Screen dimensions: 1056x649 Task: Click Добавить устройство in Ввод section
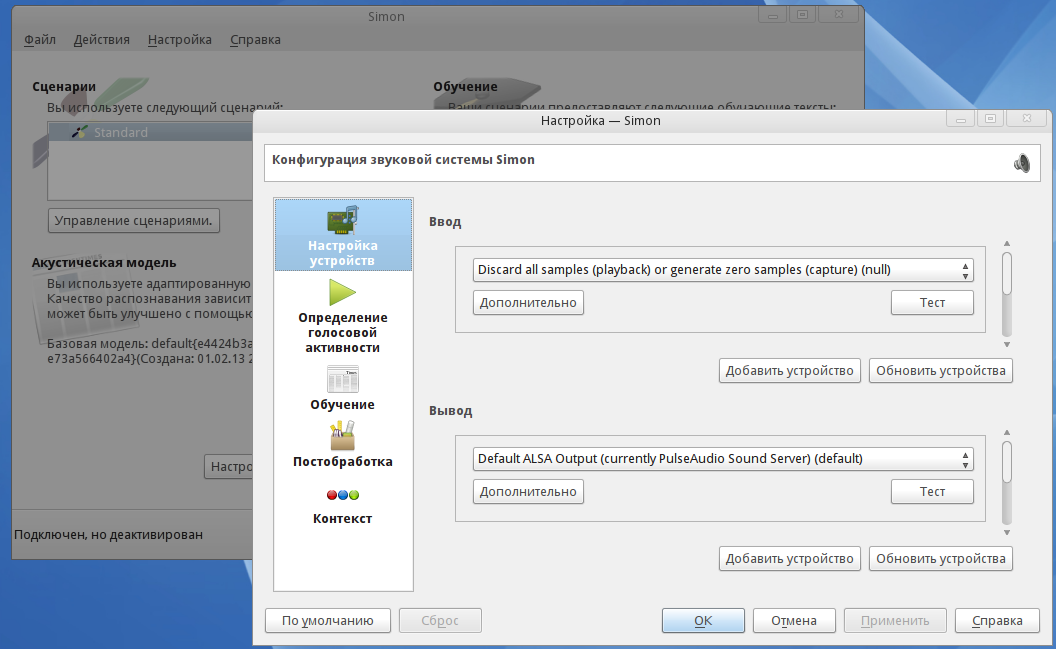coord(789,371)
